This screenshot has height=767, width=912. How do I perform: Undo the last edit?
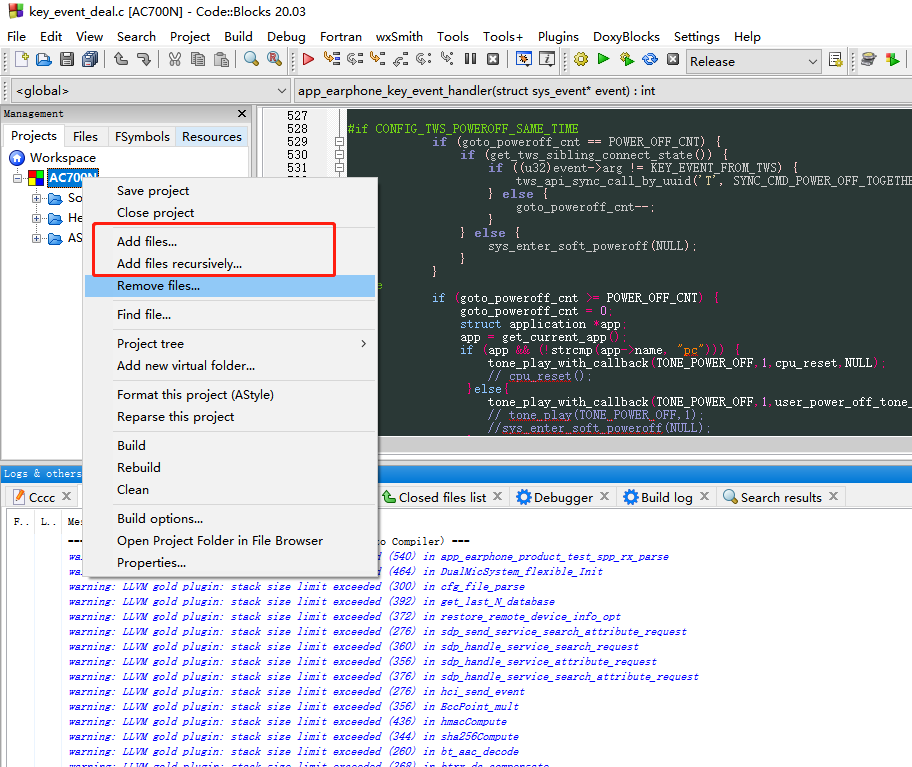point(121,59)
